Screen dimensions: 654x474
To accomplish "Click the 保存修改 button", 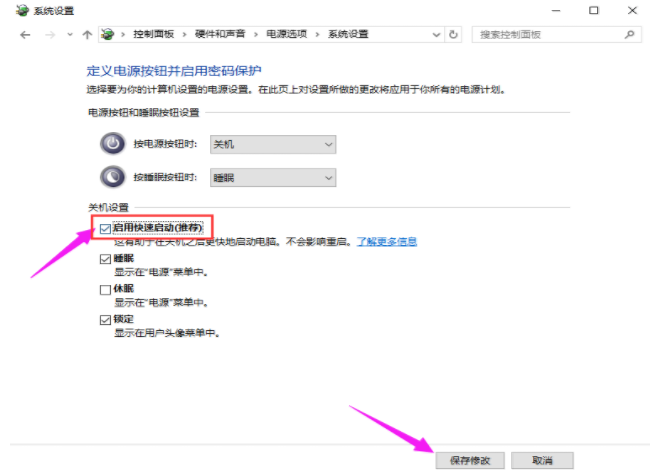I will coord(469,460).
